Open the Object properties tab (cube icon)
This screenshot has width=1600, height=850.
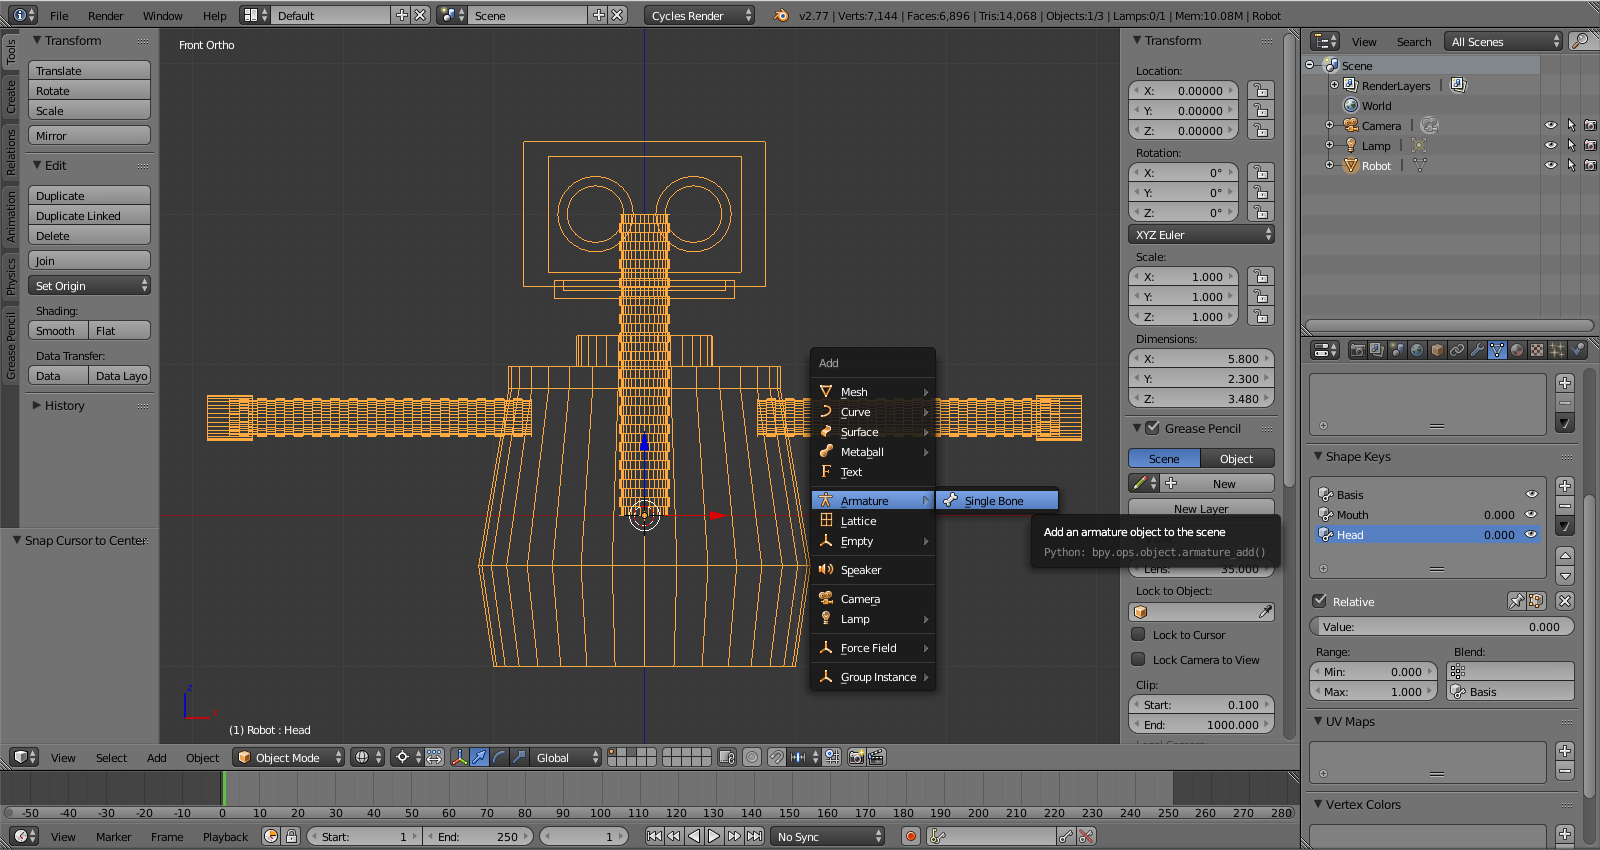pos(1437,350)
